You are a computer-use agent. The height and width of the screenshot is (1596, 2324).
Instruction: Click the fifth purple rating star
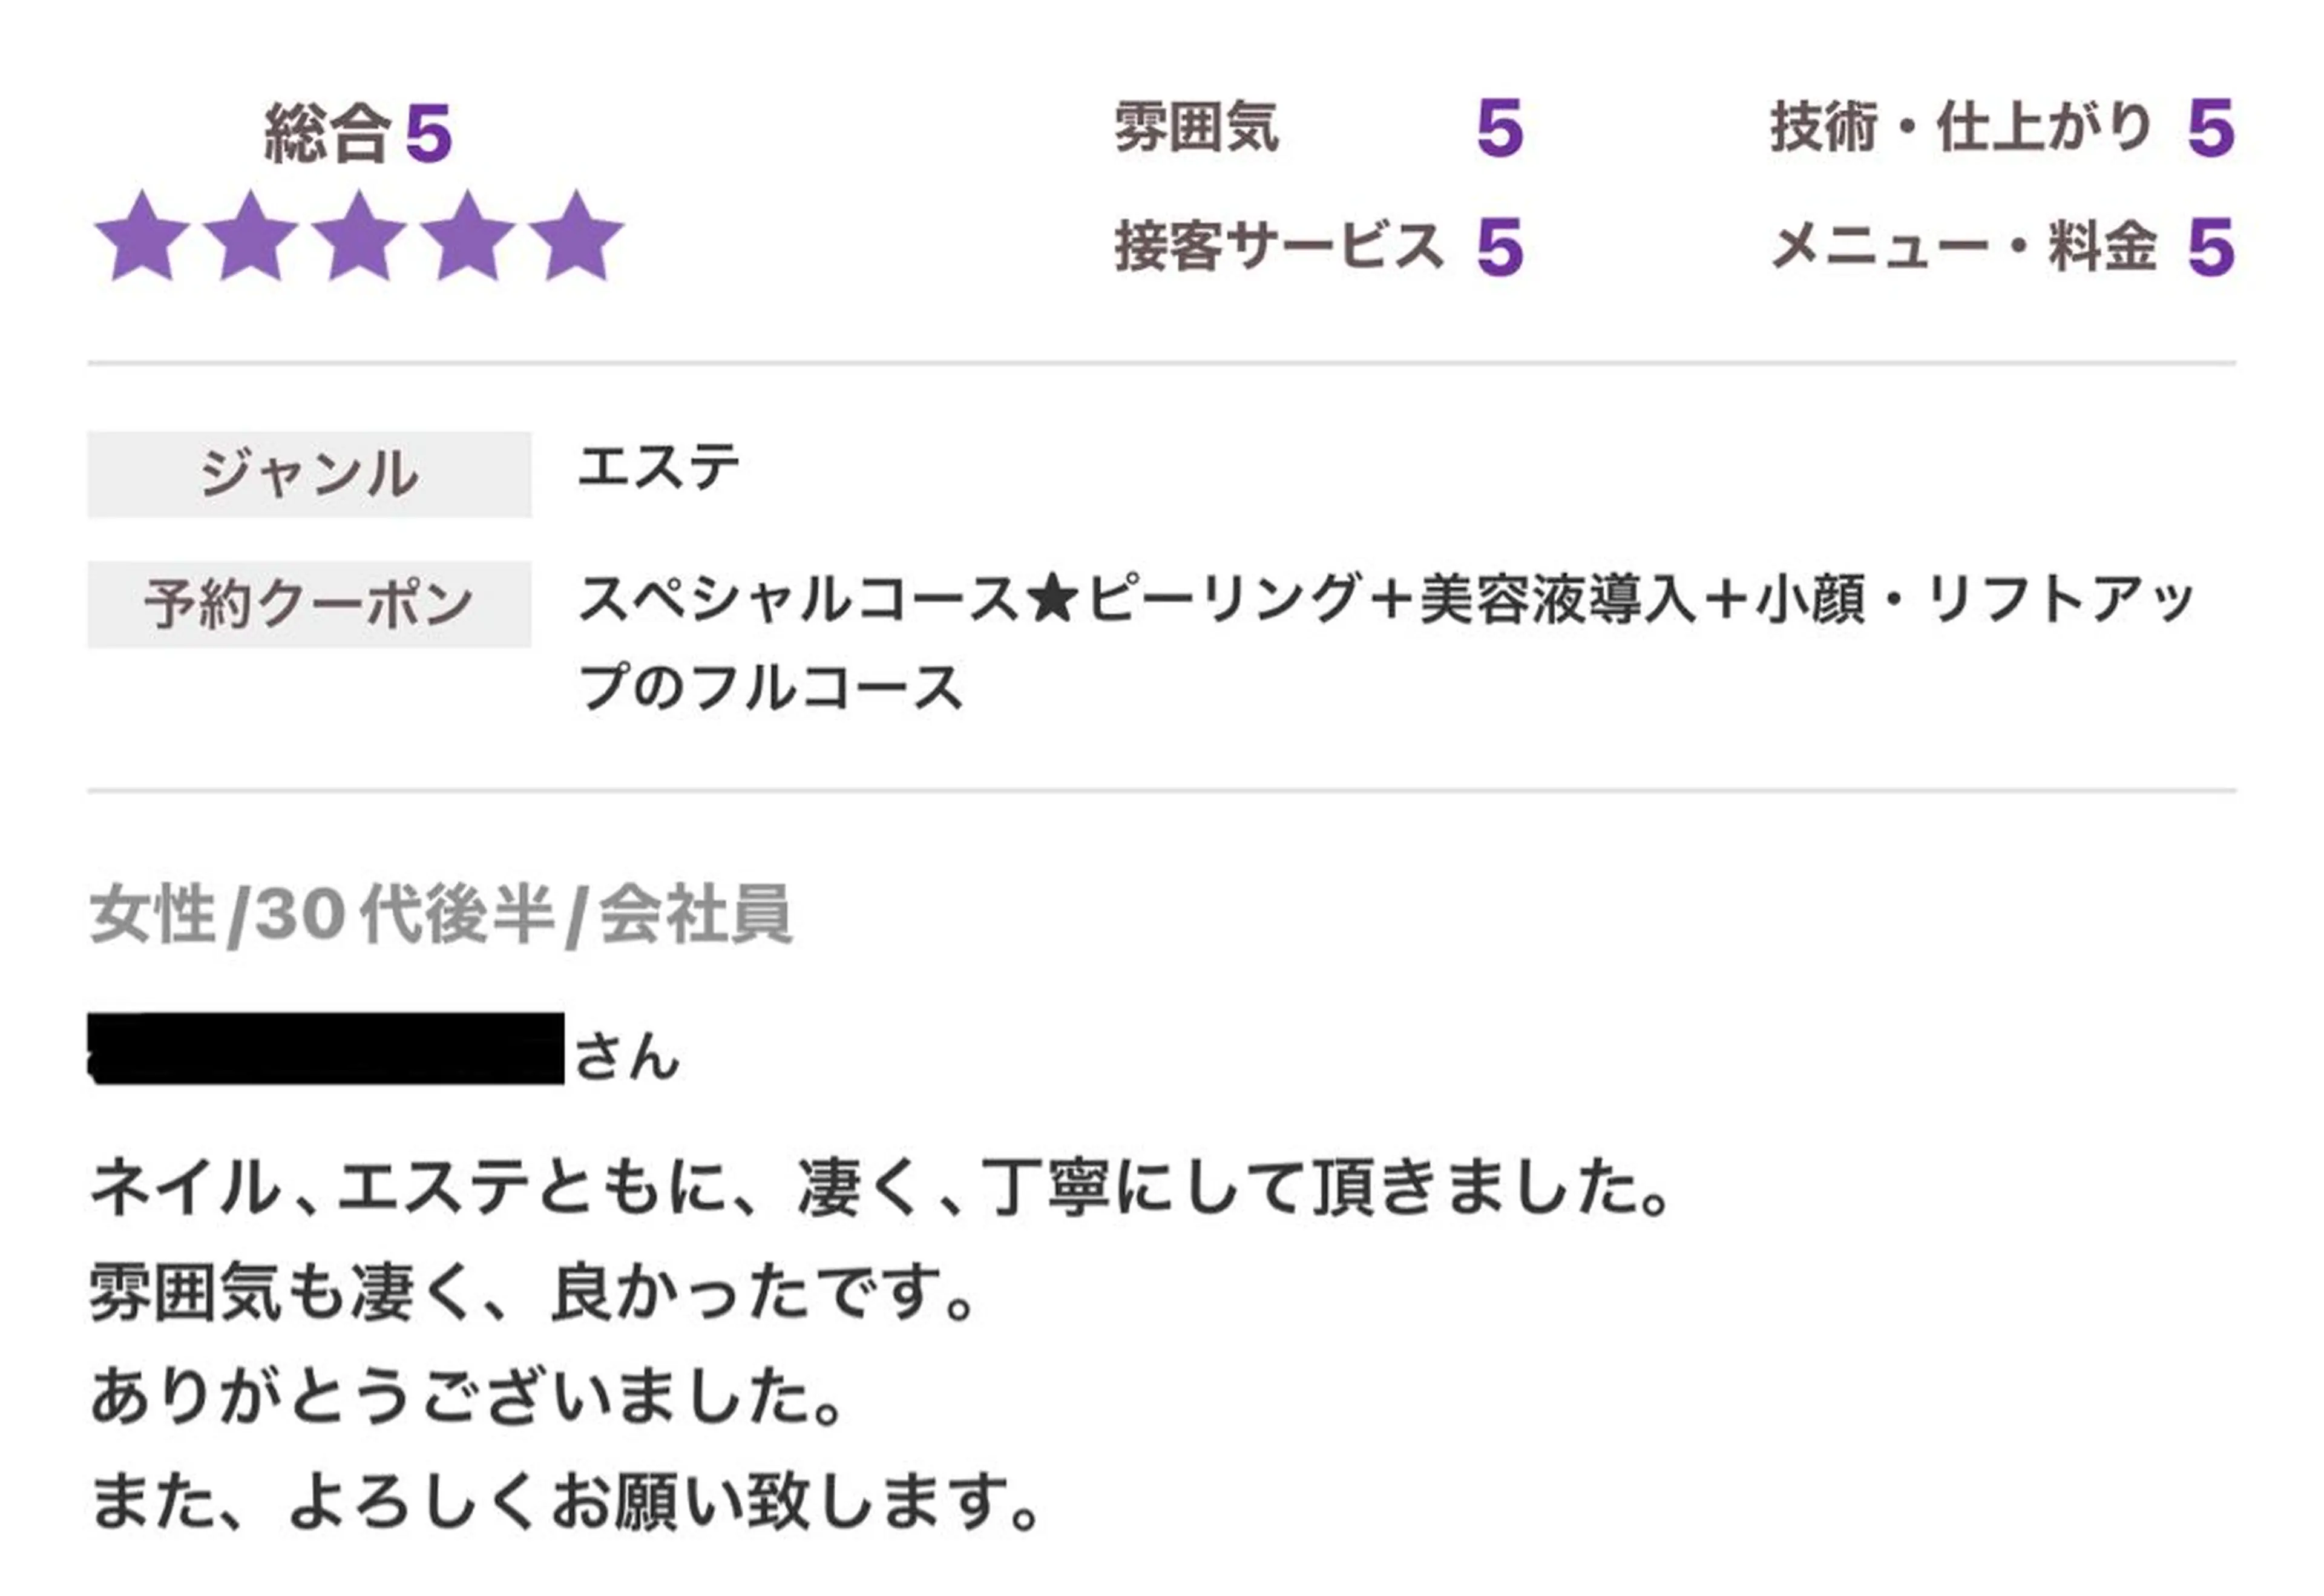click(x=576, y=238)
